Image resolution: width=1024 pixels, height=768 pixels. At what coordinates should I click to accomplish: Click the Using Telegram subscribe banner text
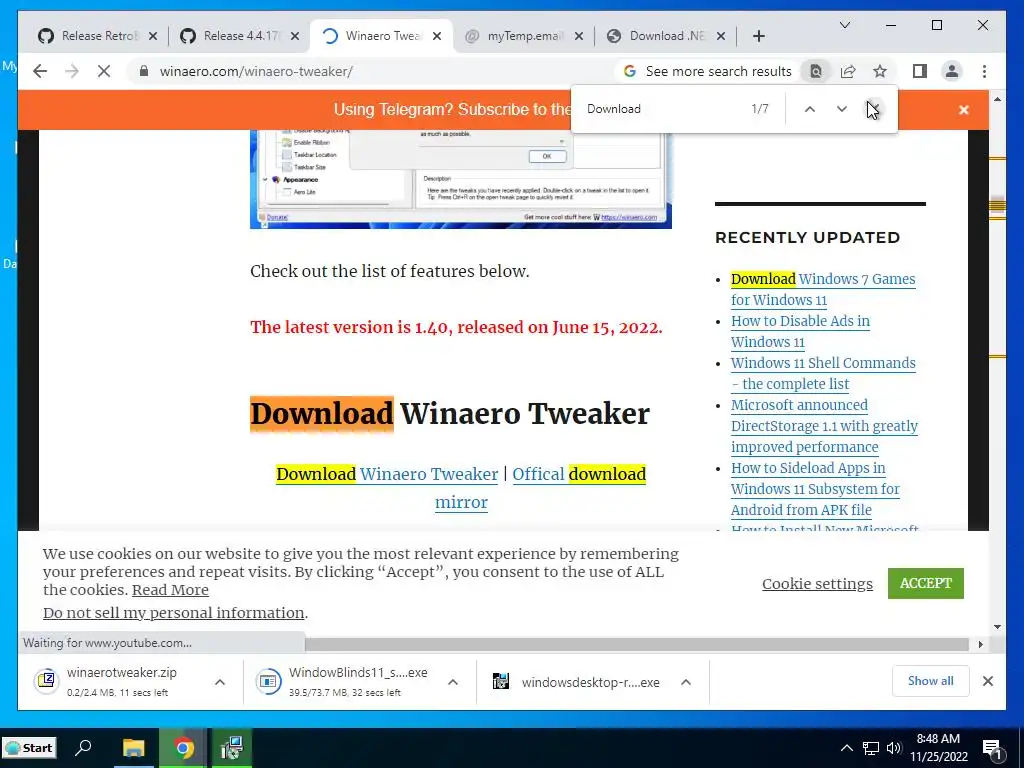(x=452, y=109)
